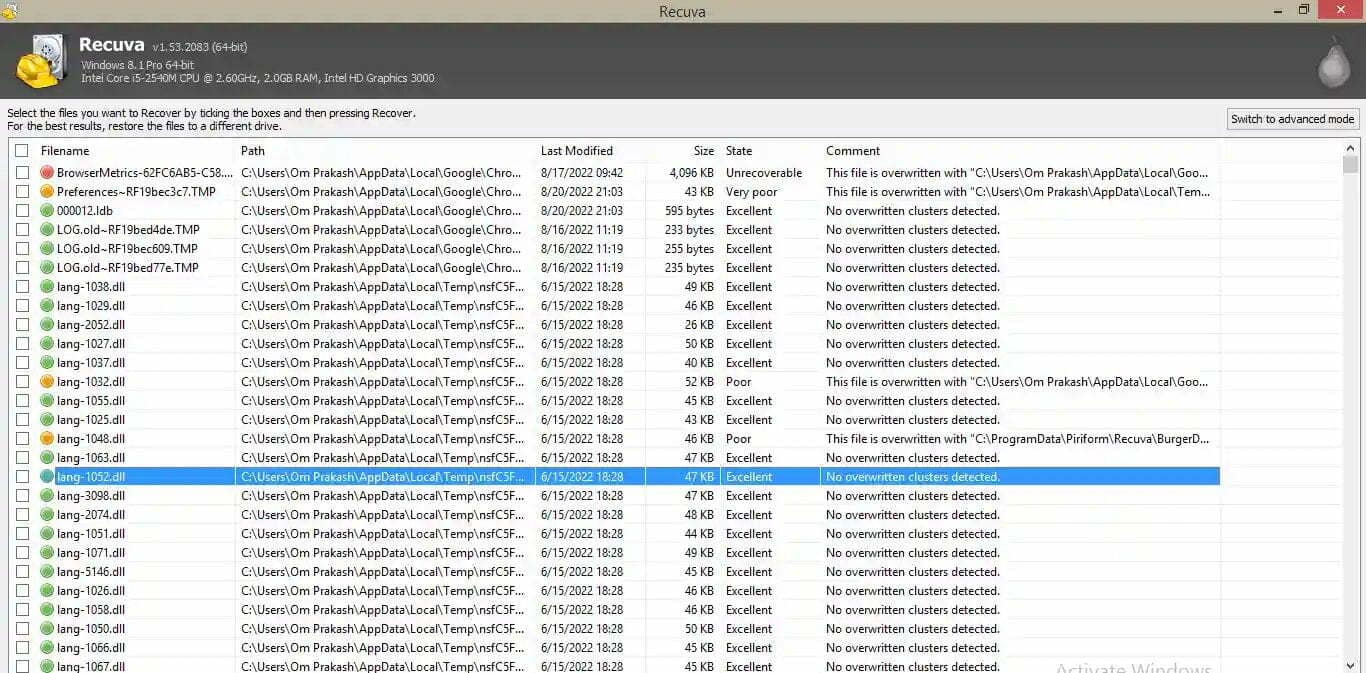This screenshot has height=673, width=1366.
Task: Click the green dot next to LOG.old~RF19bed77e.TMP
Action: 47,268
